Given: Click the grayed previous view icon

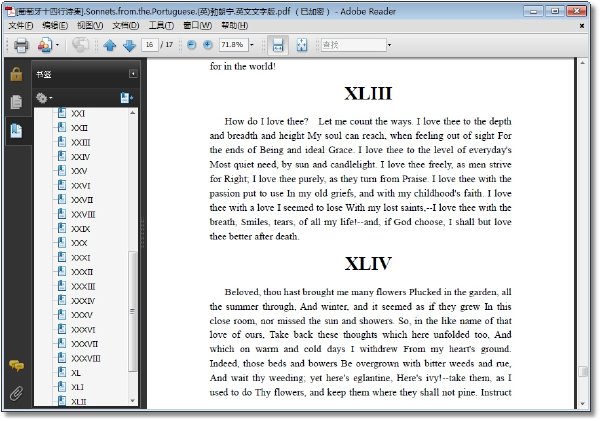Looking at the screenshot, I should pos(80,45).
